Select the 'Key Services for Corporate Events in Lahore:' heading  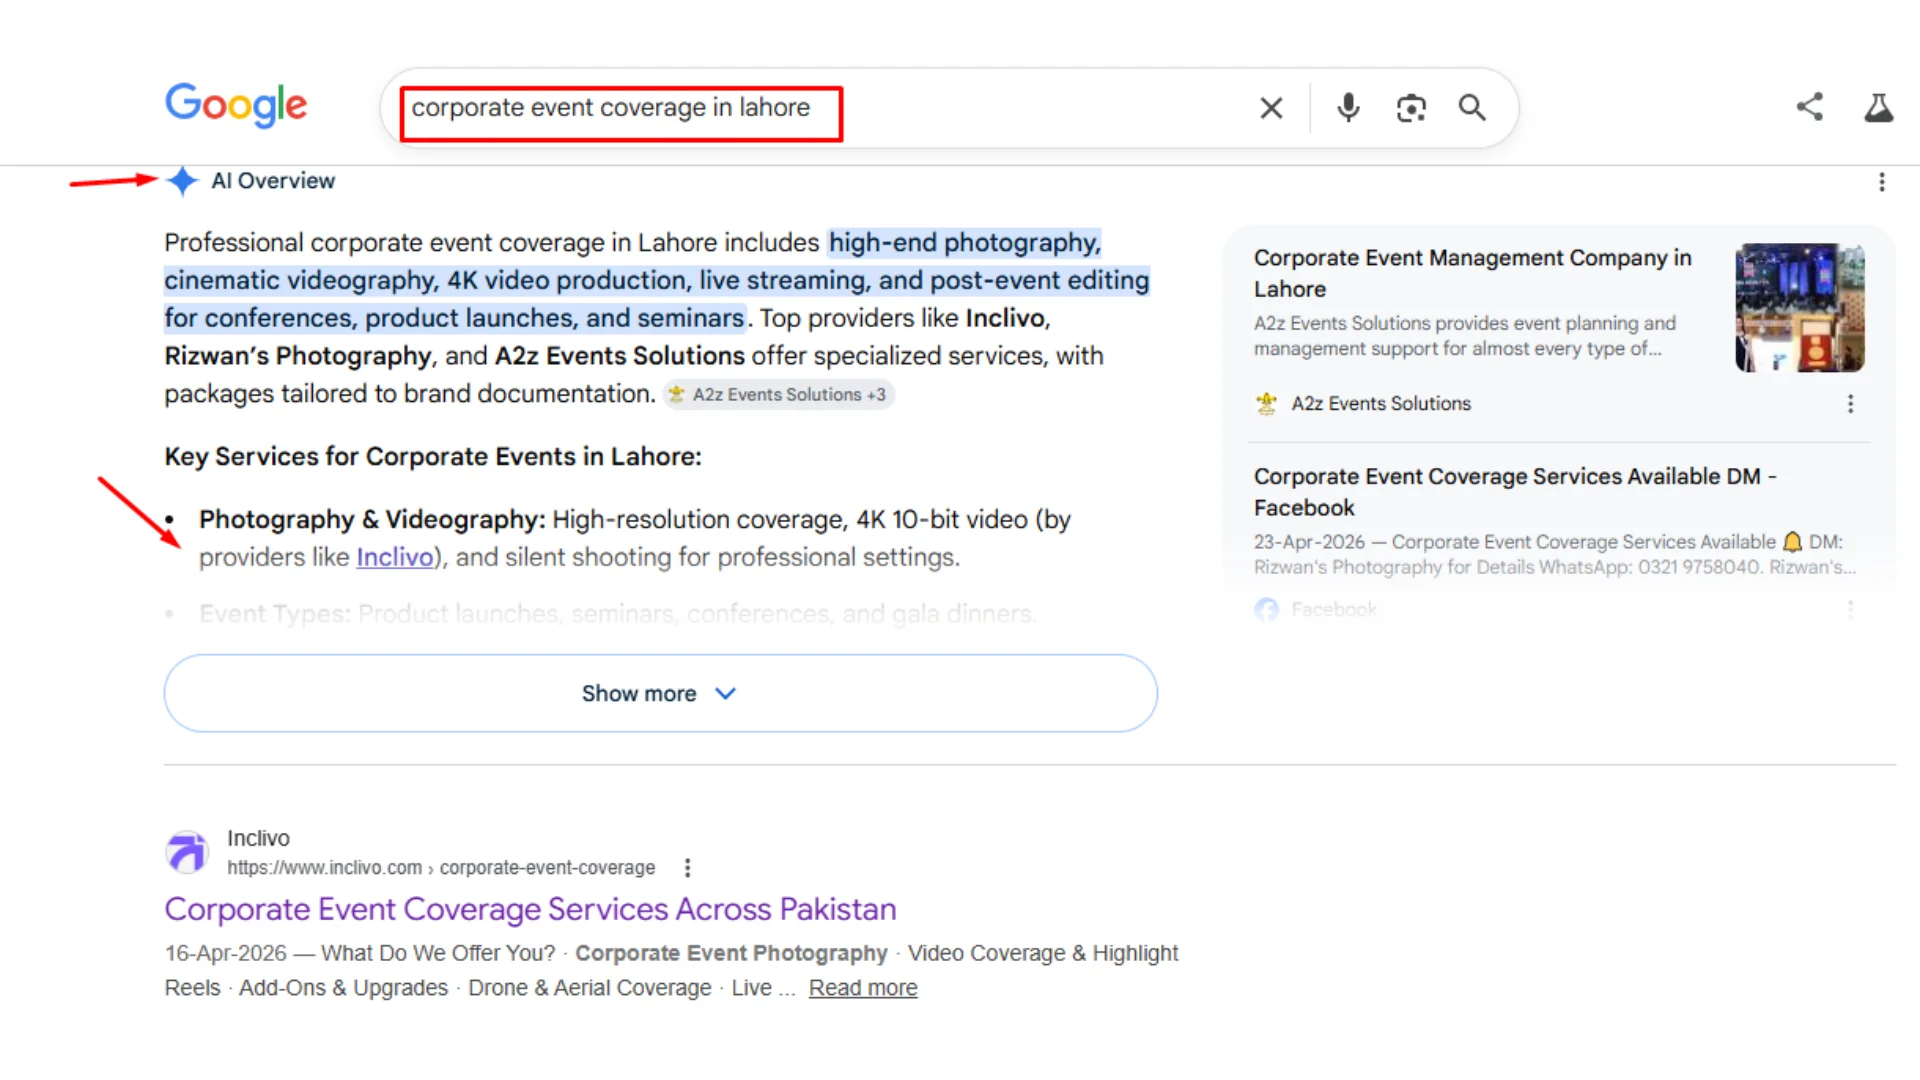pyautogui.click(x=433, y=457)
